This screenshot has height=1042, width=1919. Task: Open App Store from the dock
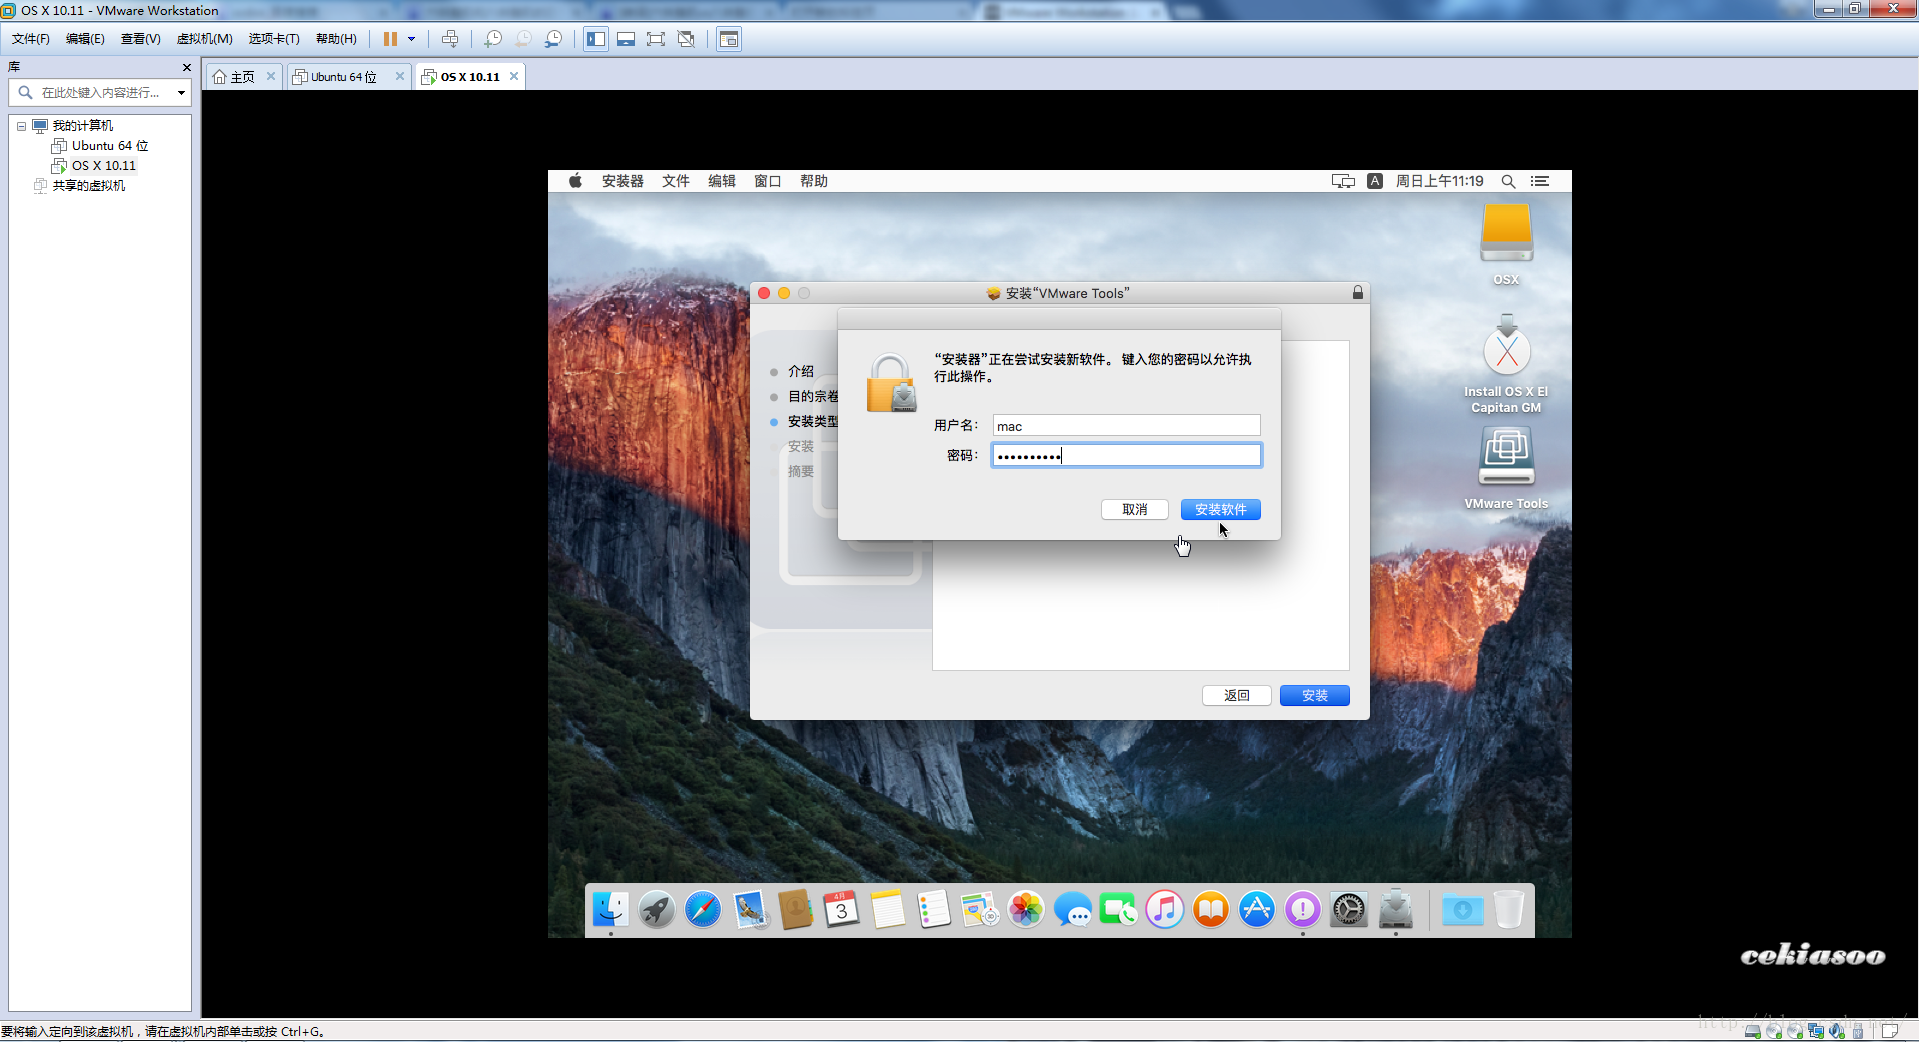[1257, 909]
